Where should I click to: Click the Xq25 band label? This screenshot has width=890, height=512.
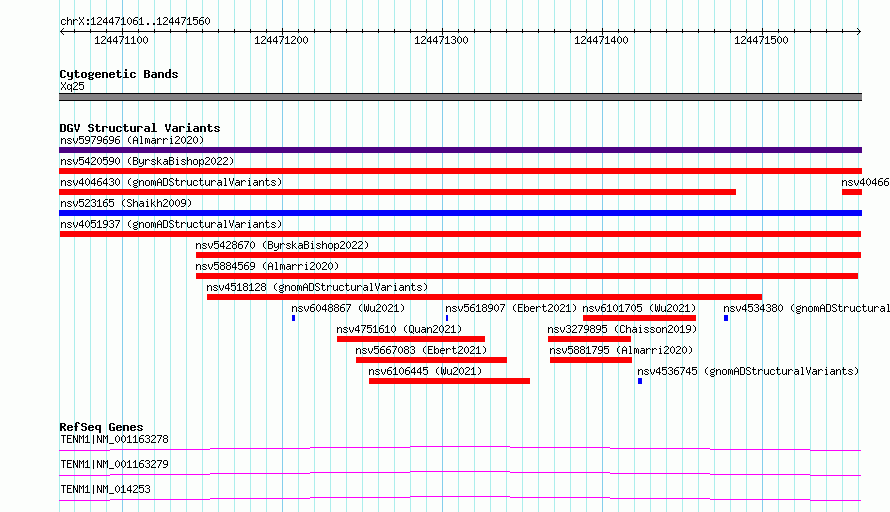(x=72, y=86)
